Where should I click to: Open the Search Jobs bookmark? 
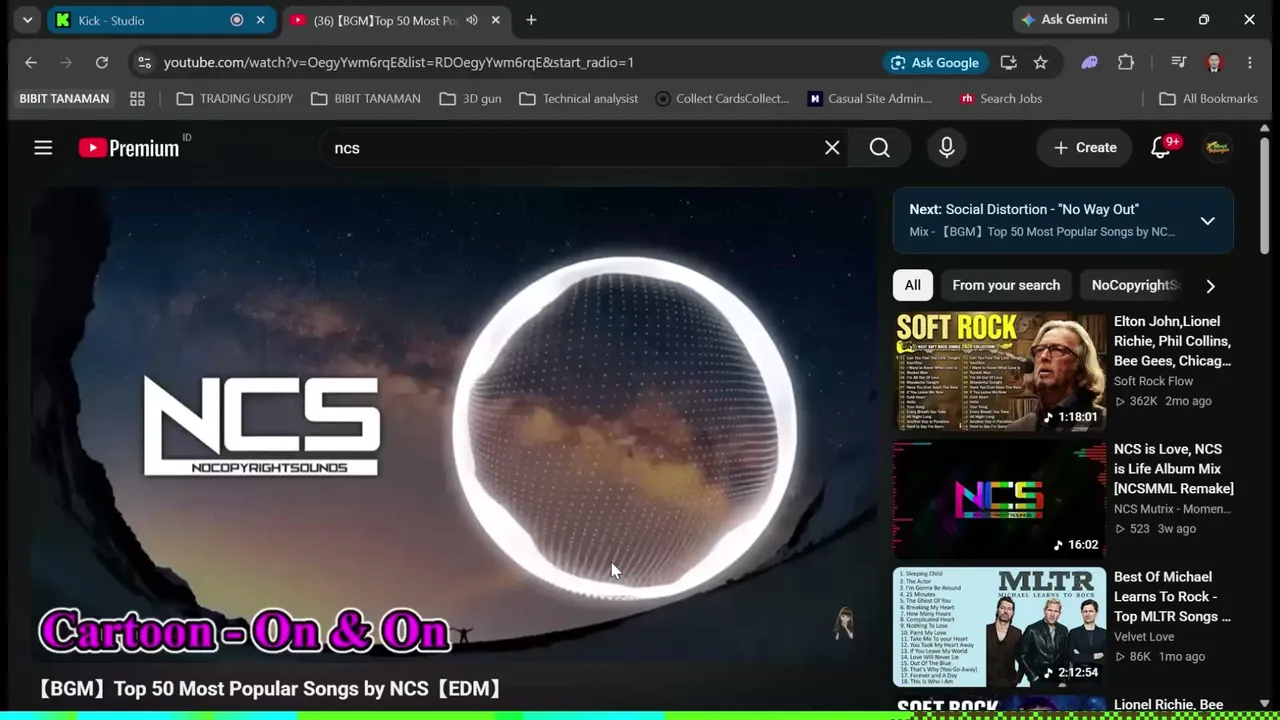(1000, 99)
